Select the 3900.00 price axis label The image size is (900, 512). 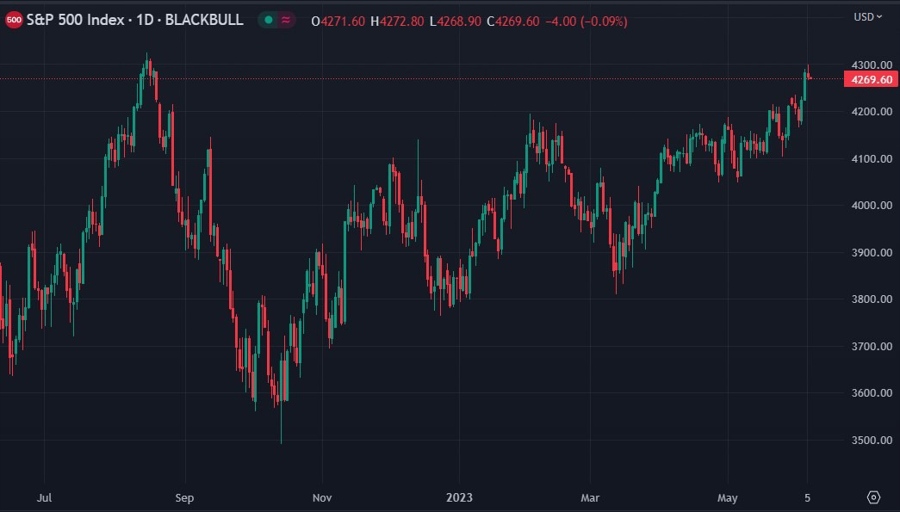871,253
